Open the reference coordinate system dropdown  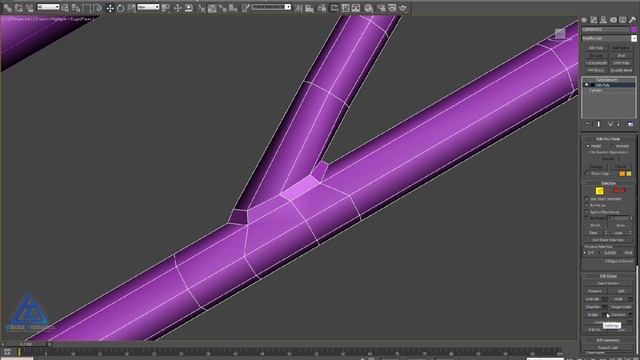(x=148, y=7)
